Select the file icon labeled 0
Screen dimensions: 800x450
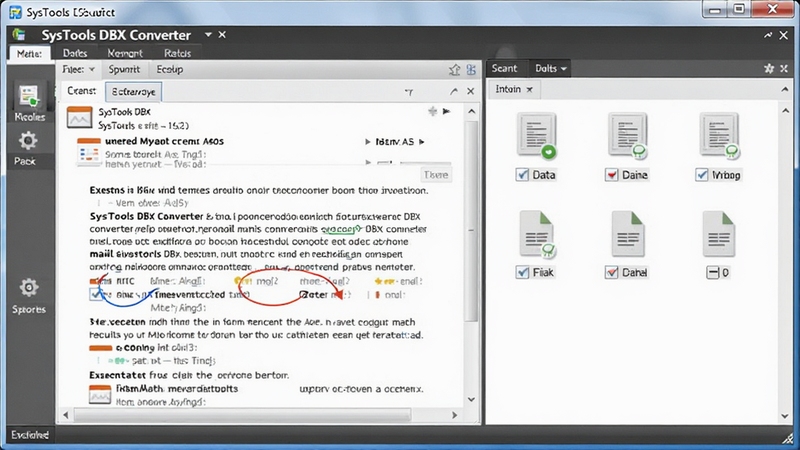719,234
